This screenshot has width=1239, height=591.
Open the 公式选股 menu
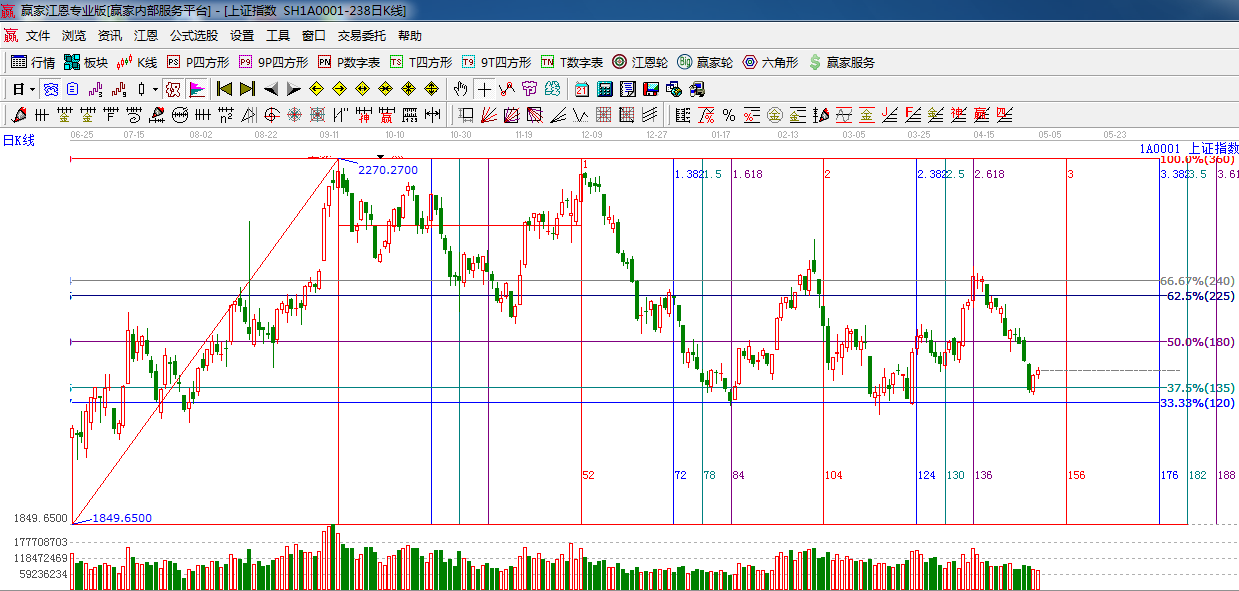[x=193, y=35]
